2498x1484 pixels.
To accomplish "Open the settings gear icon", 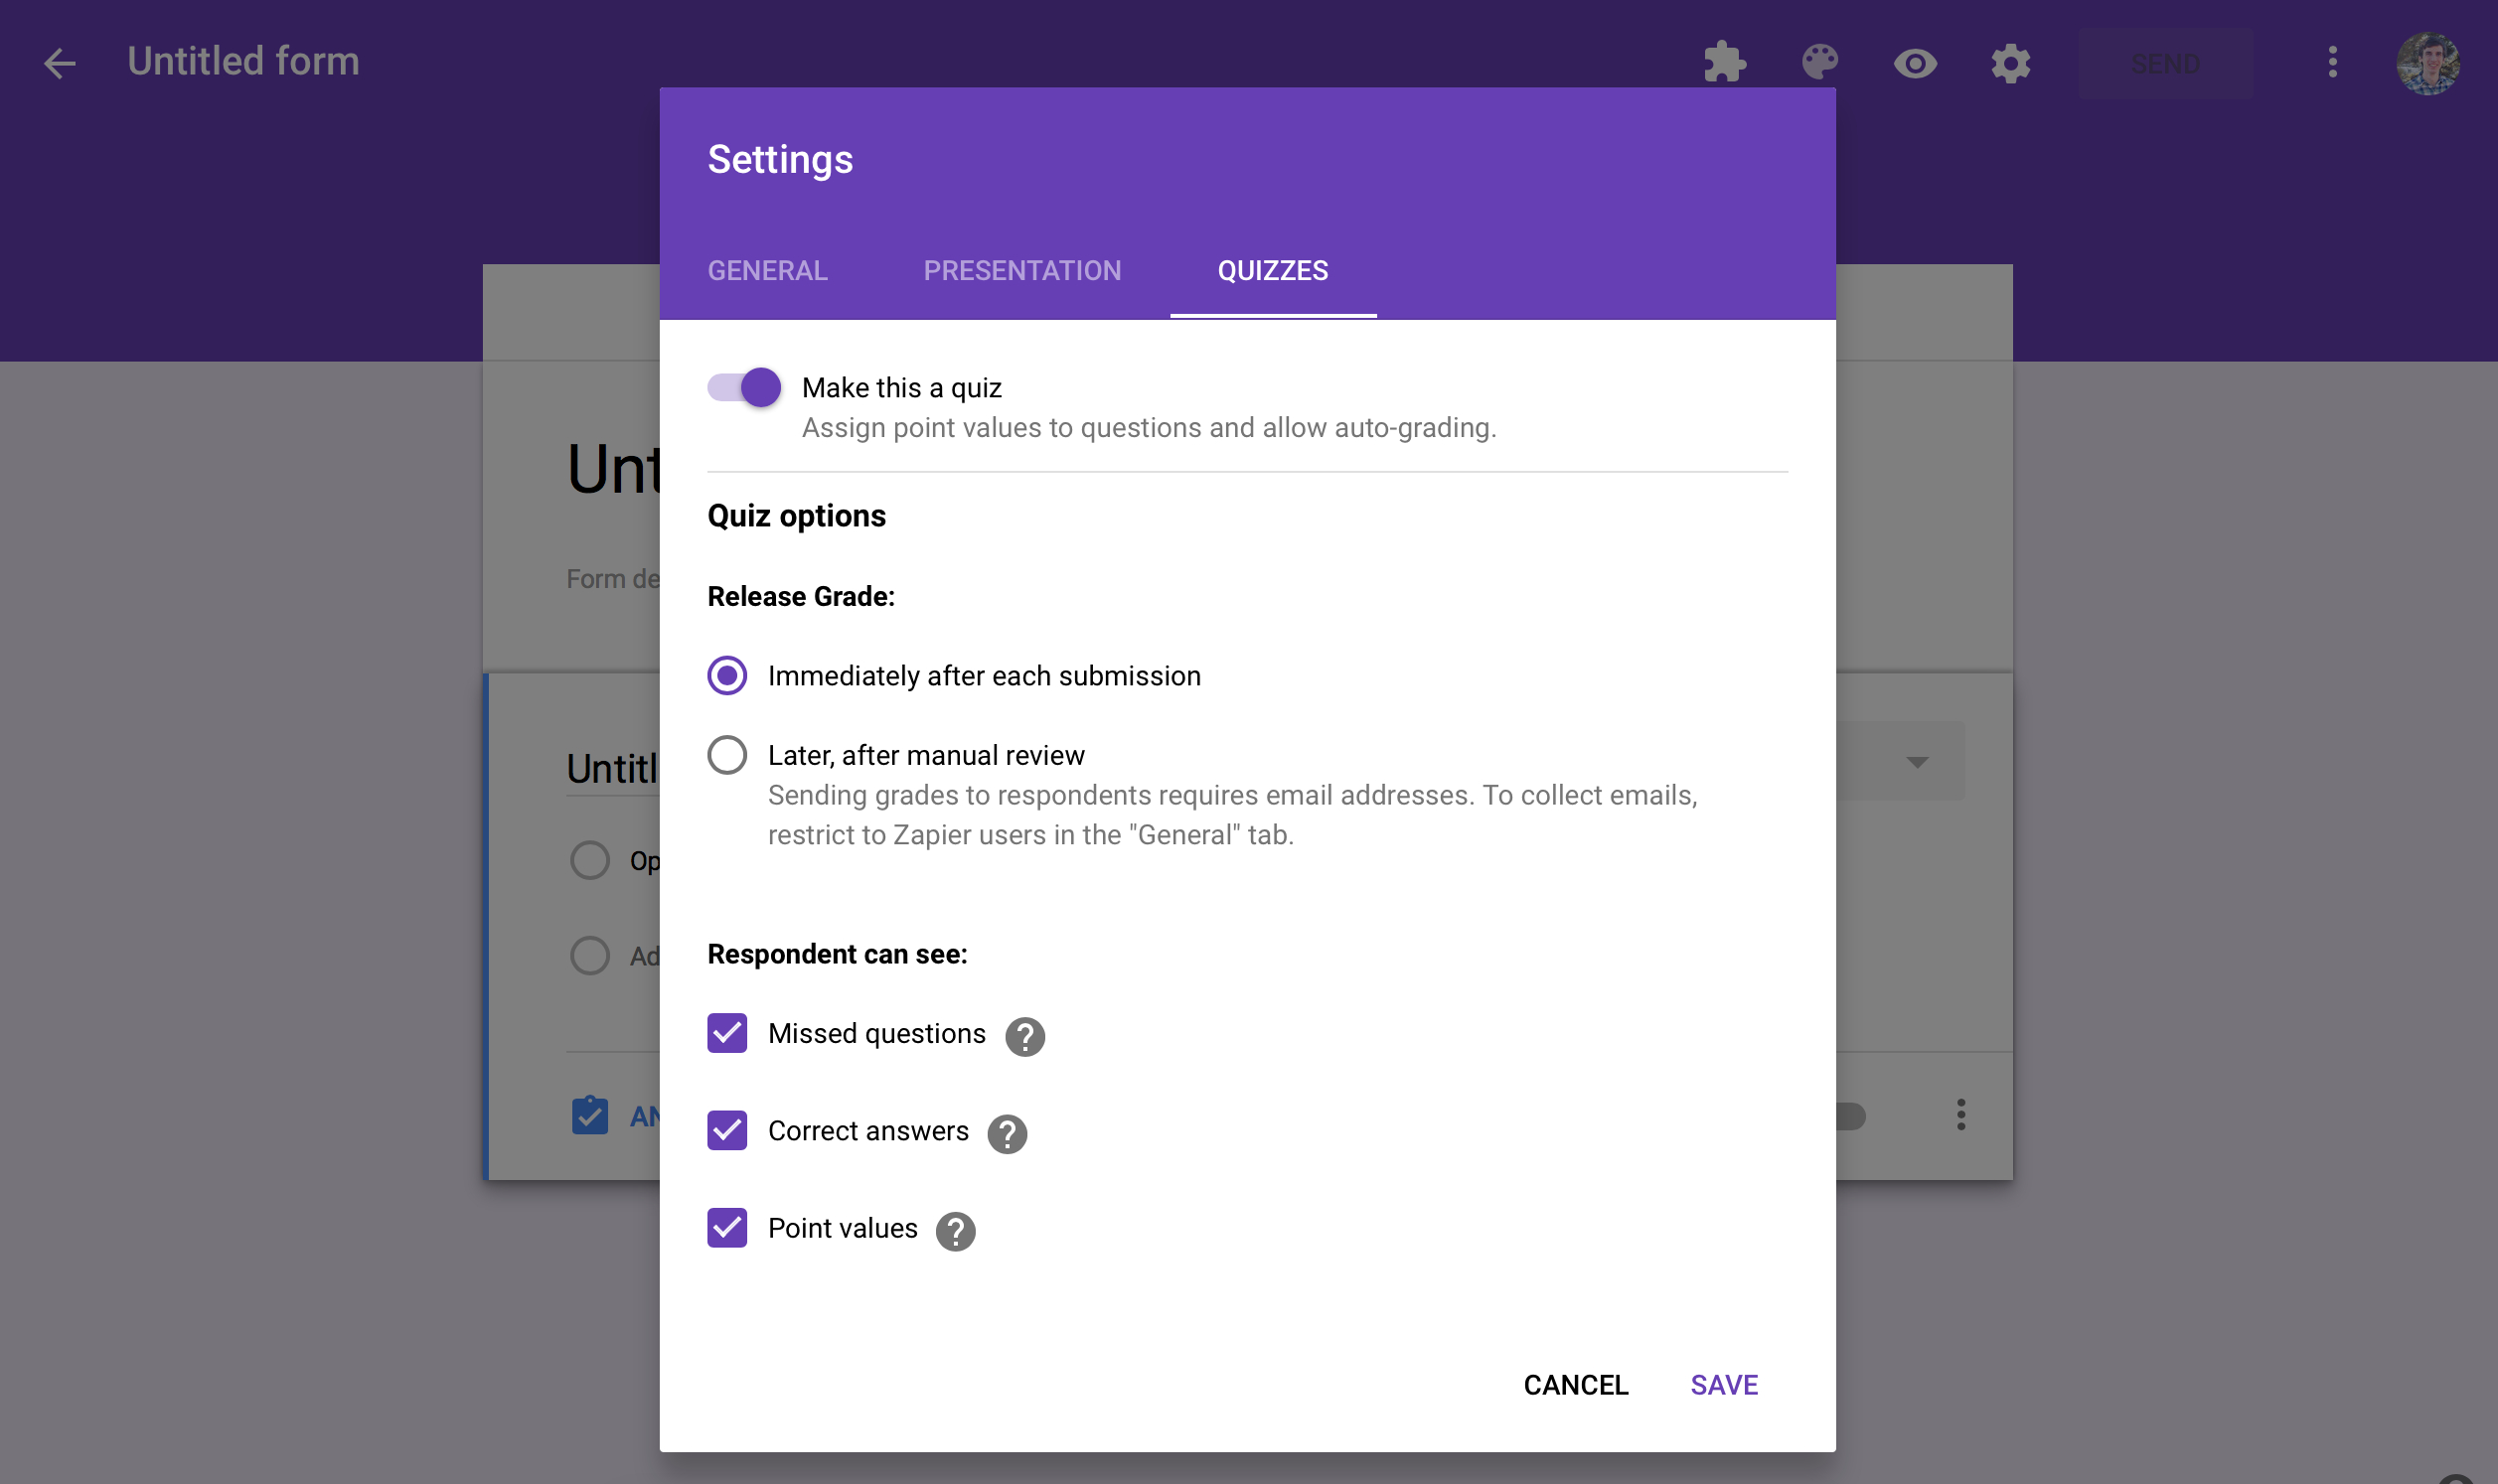I will [2010, 64].
